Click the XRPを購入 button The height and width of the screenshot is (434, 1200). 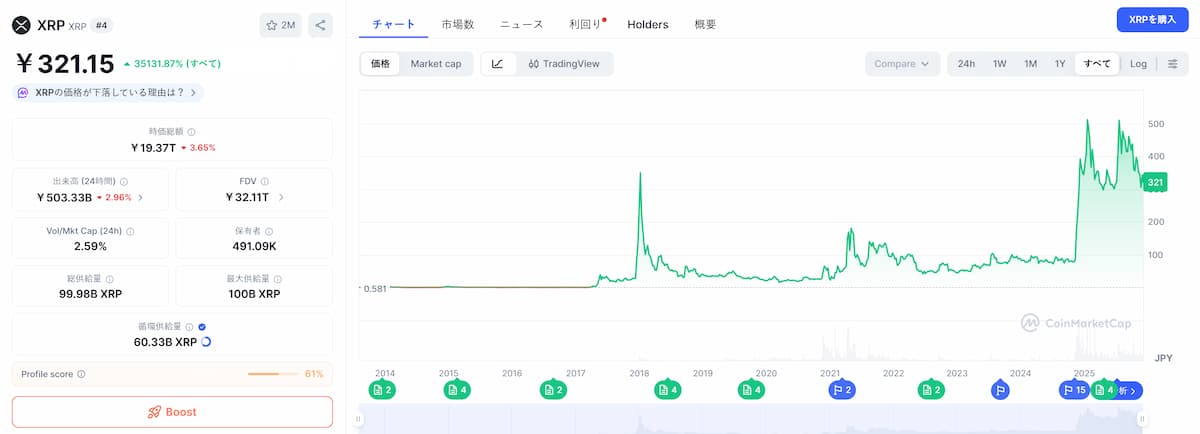click(1153, 20)
